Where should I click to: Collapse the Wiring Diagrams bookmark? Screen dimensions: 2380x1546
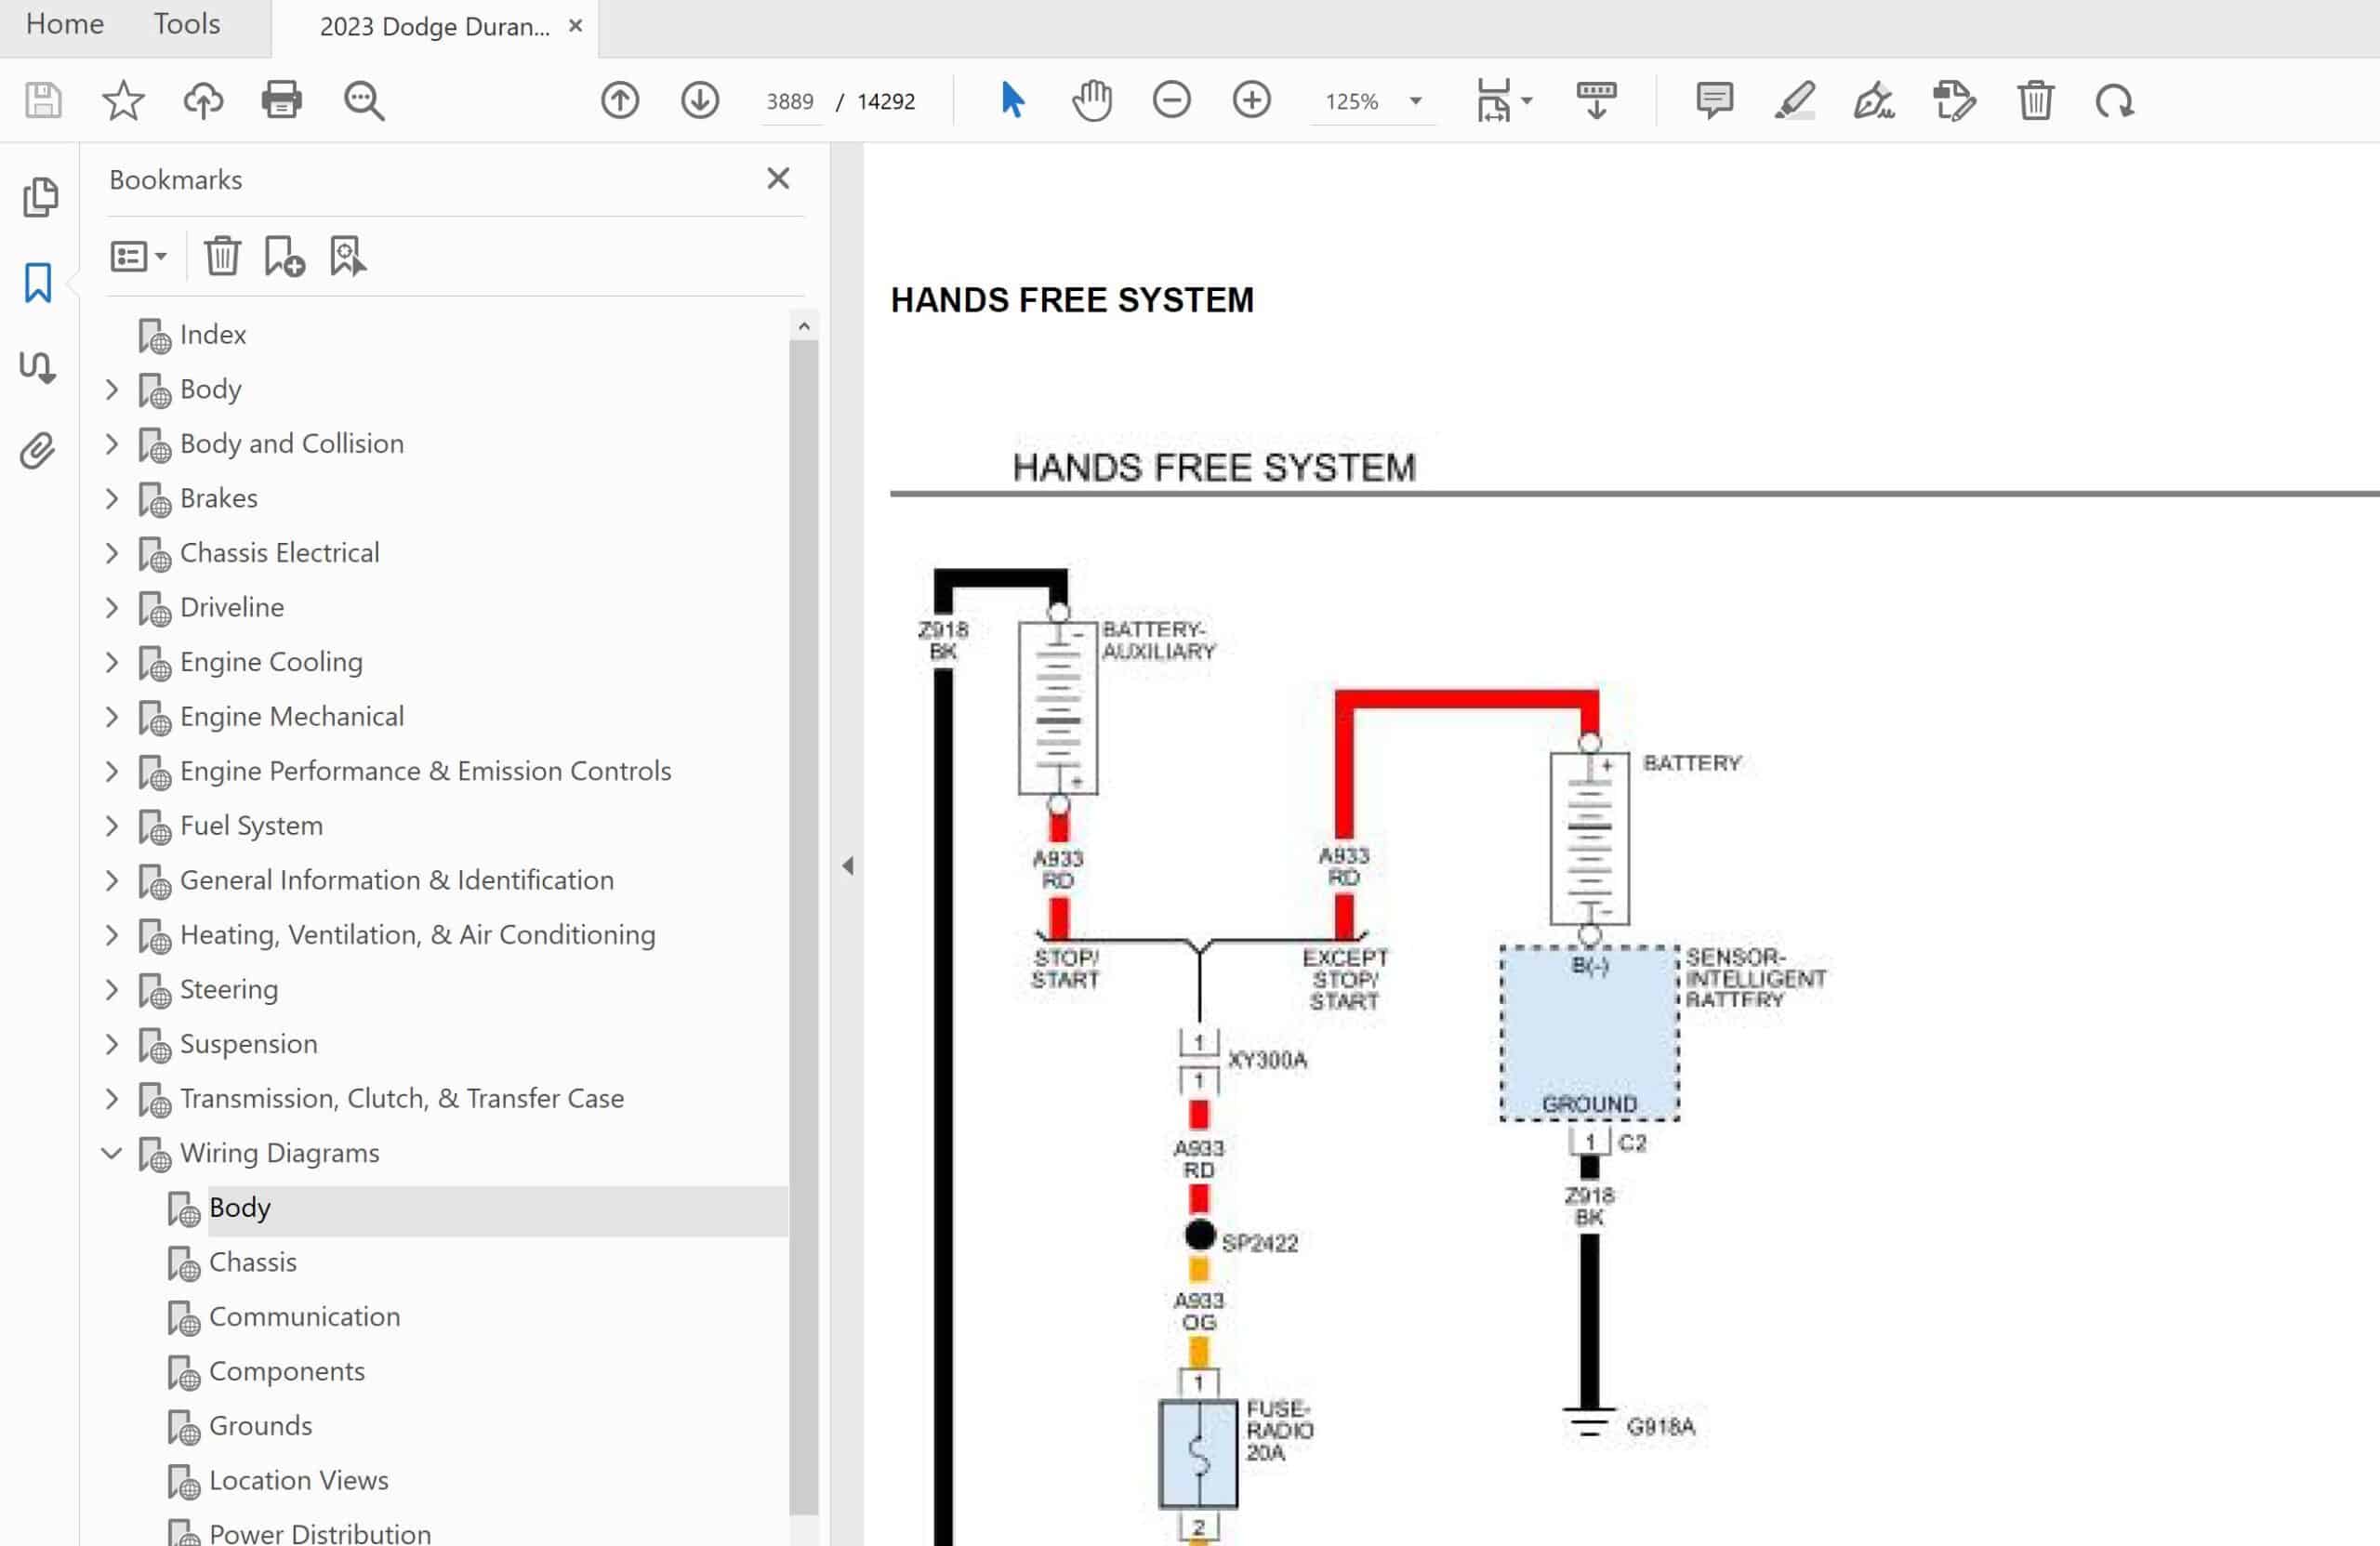tap(112, 1153)
